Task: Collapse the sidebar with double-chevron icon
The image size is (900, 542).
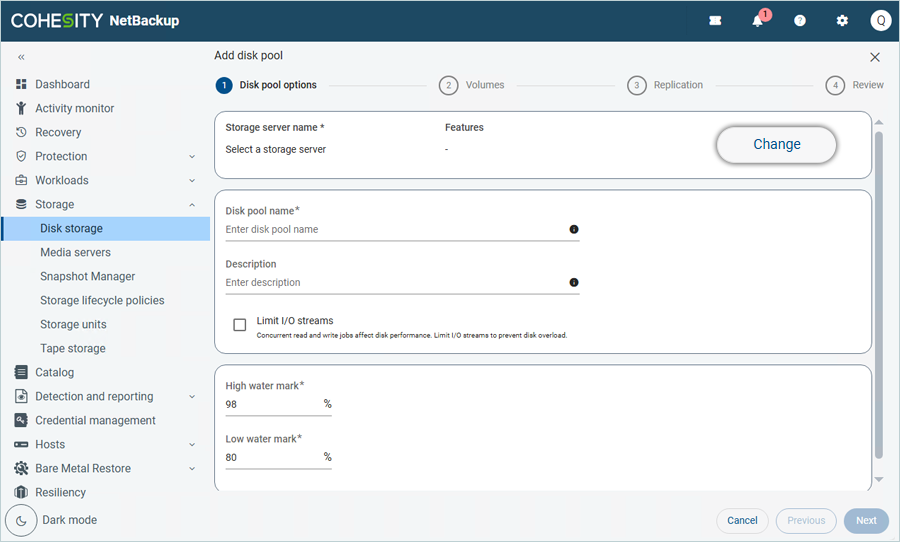Action: (x=21, y=58)
